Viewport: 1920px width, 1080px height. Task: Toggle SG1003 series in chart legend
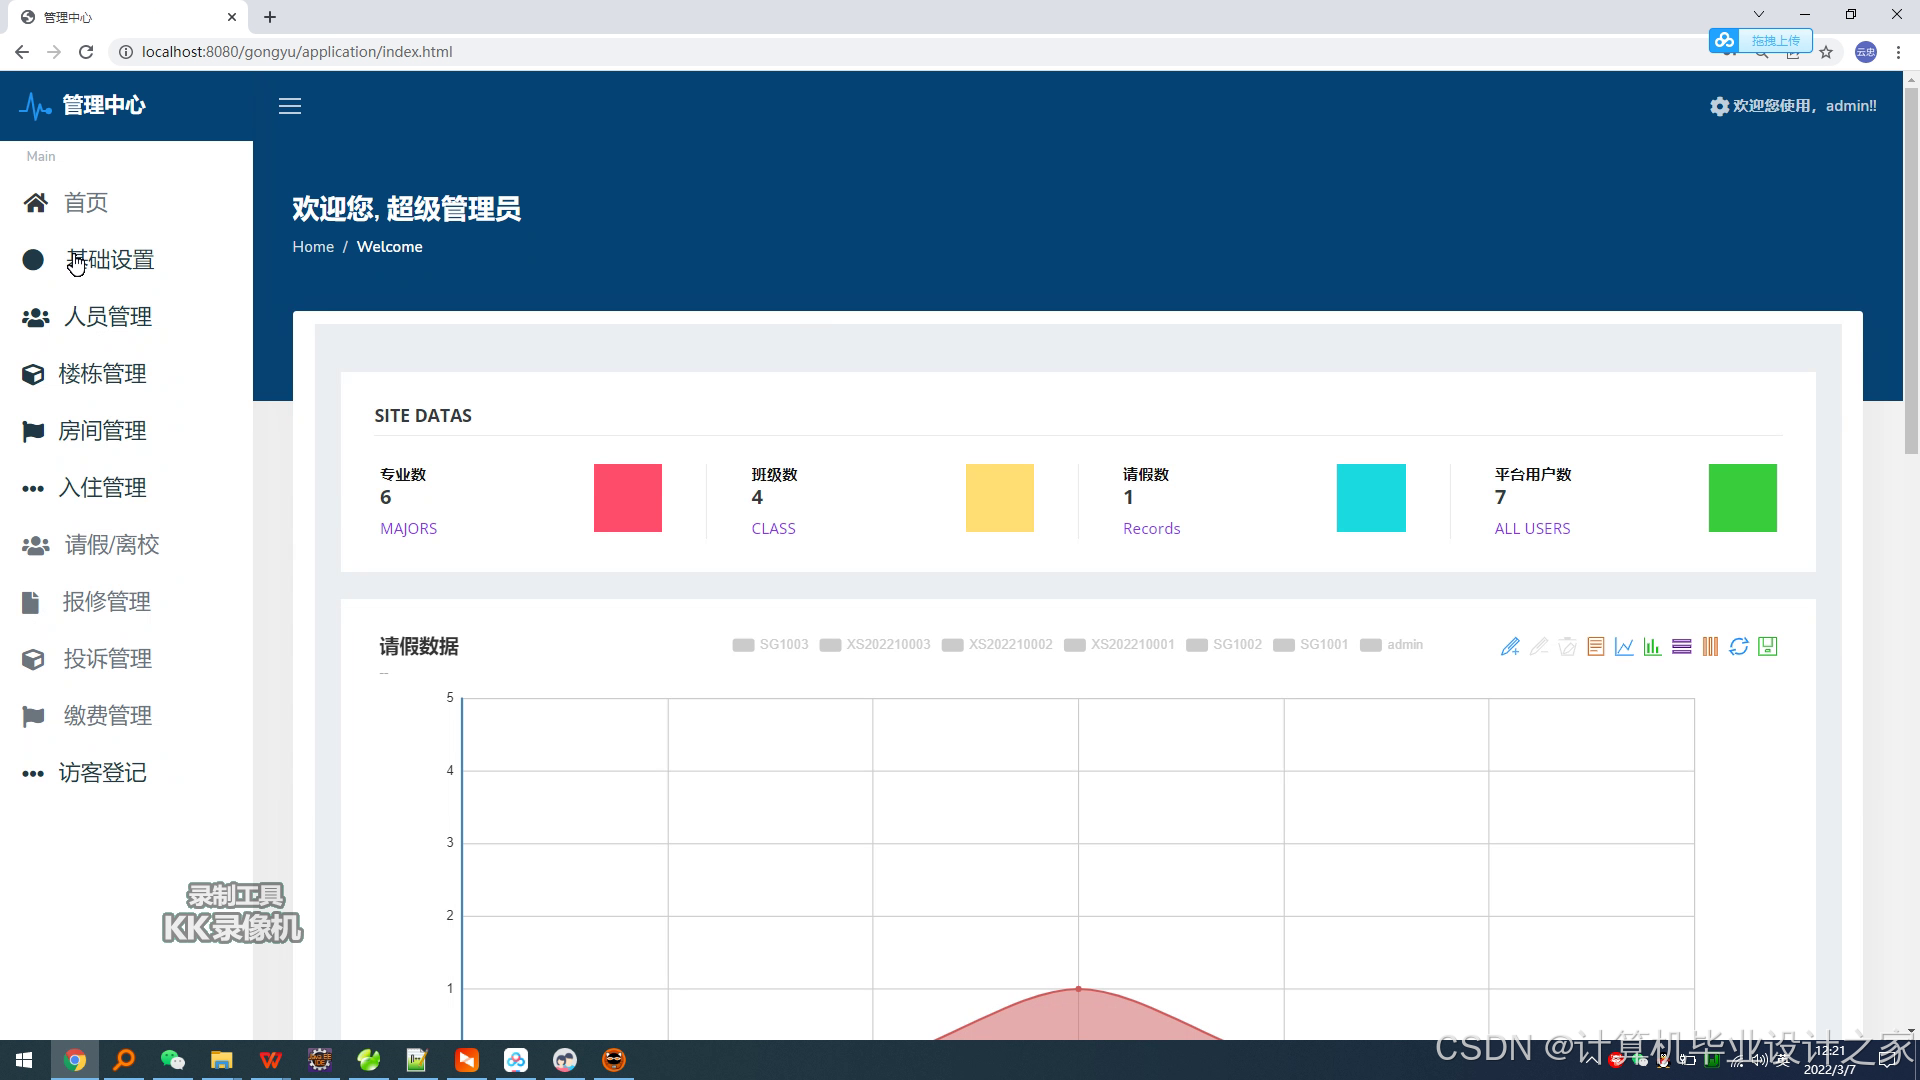pos(770,645)
